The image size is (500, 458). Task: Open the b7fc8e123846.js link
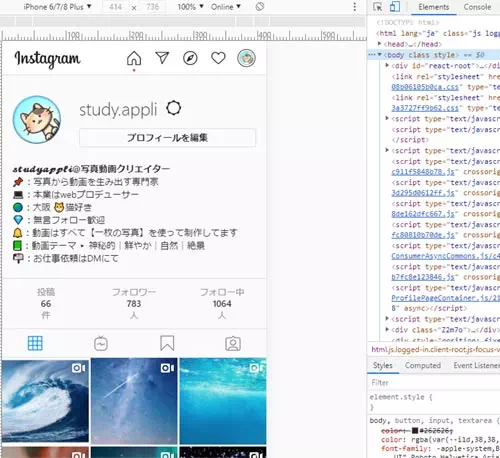(423, 277)
